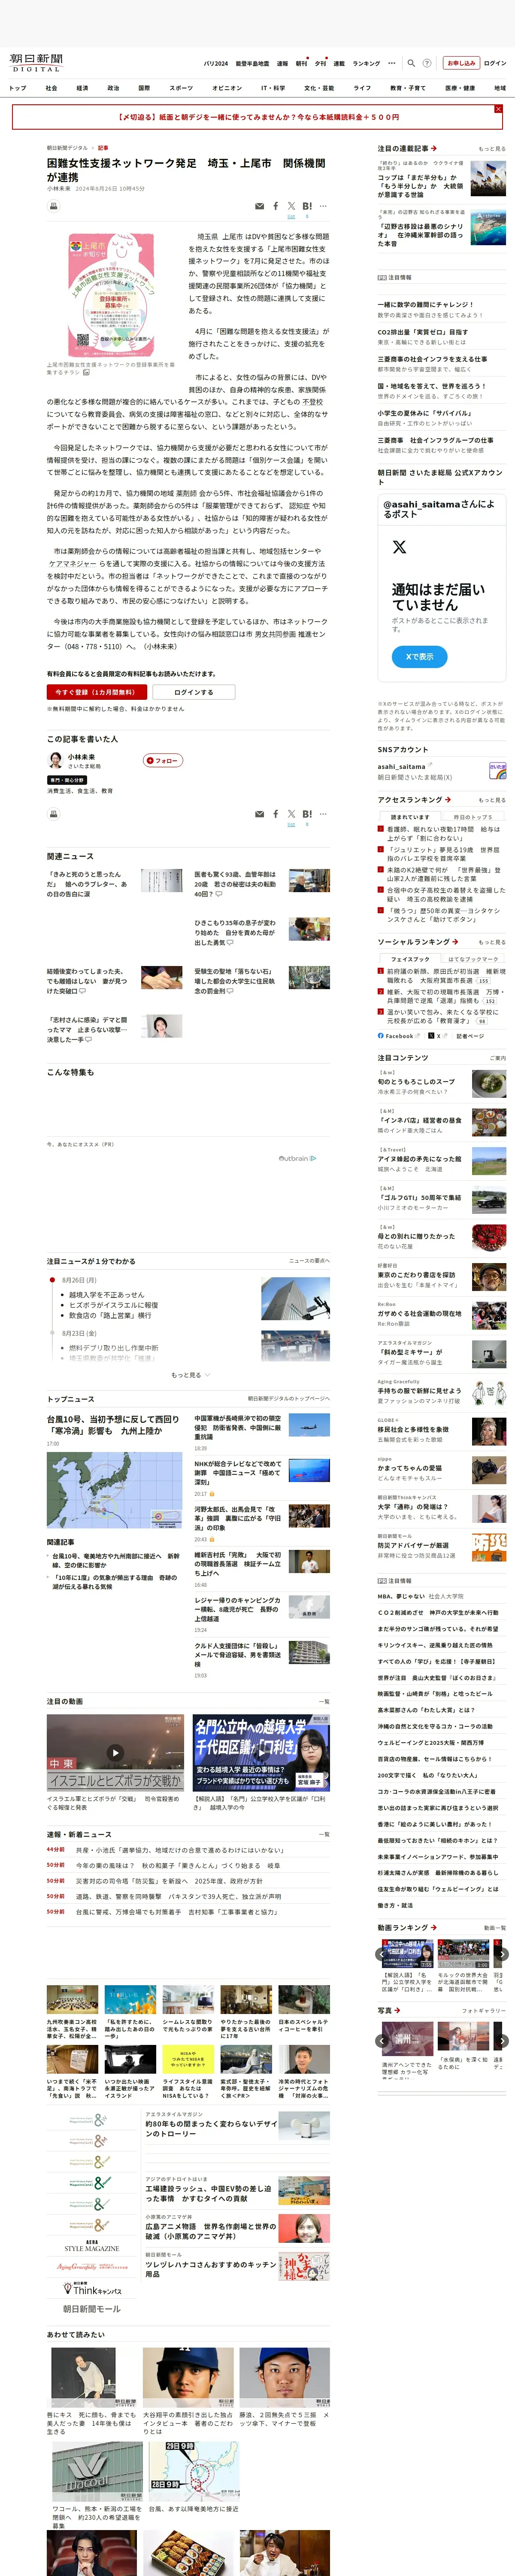
Task: Share article on X at top
Action: pyautogui.click(x=291, y=206)
